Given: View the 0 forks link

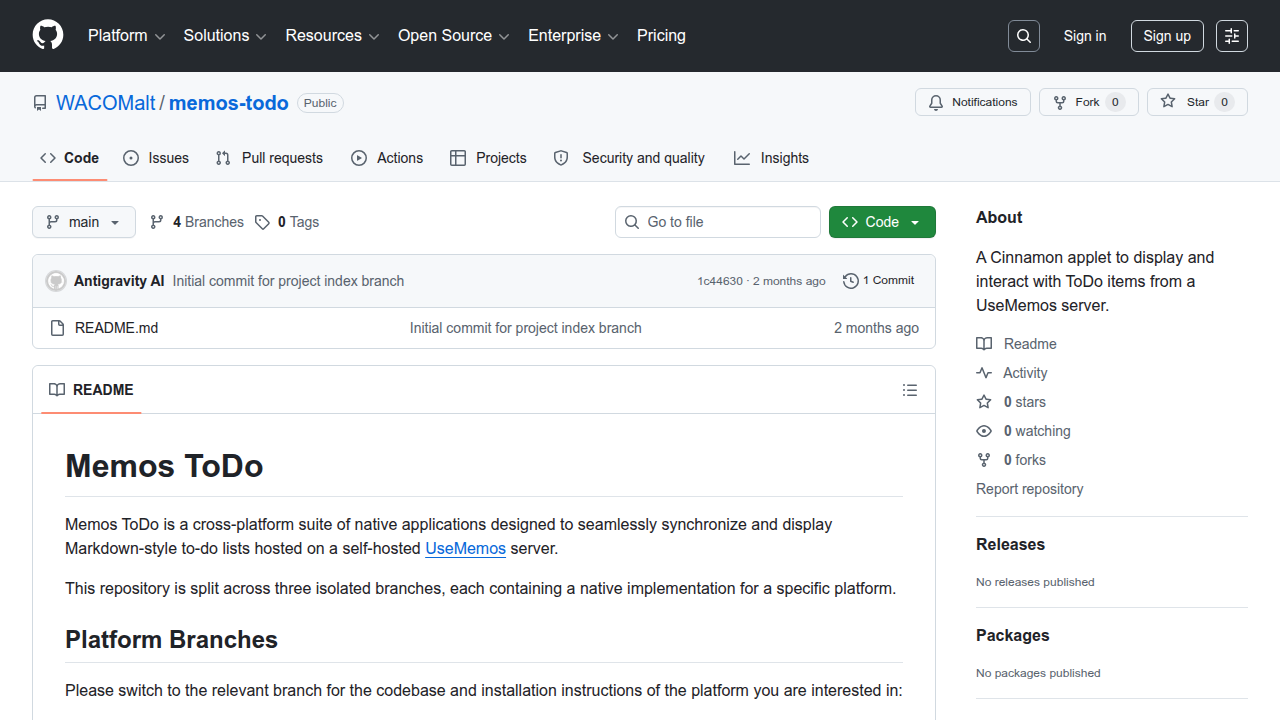Looking at the screenshot, I should [x=1025, y=460].
